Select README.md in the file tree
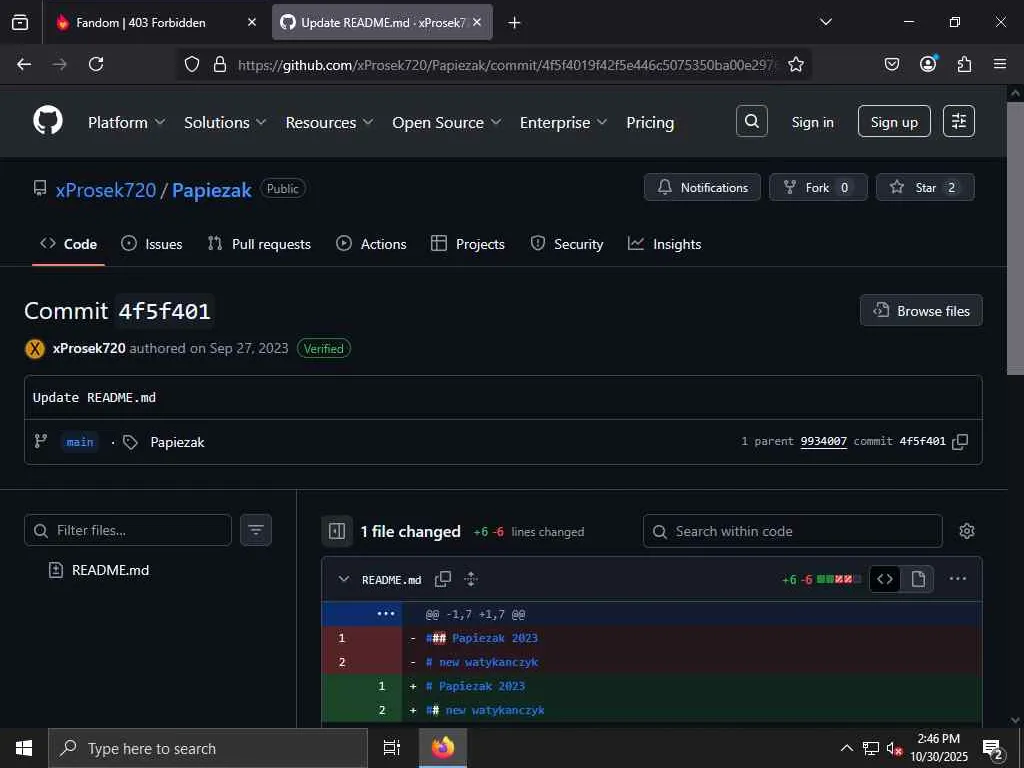Viewport: 1024px width, 768px height. coord(110,569)
